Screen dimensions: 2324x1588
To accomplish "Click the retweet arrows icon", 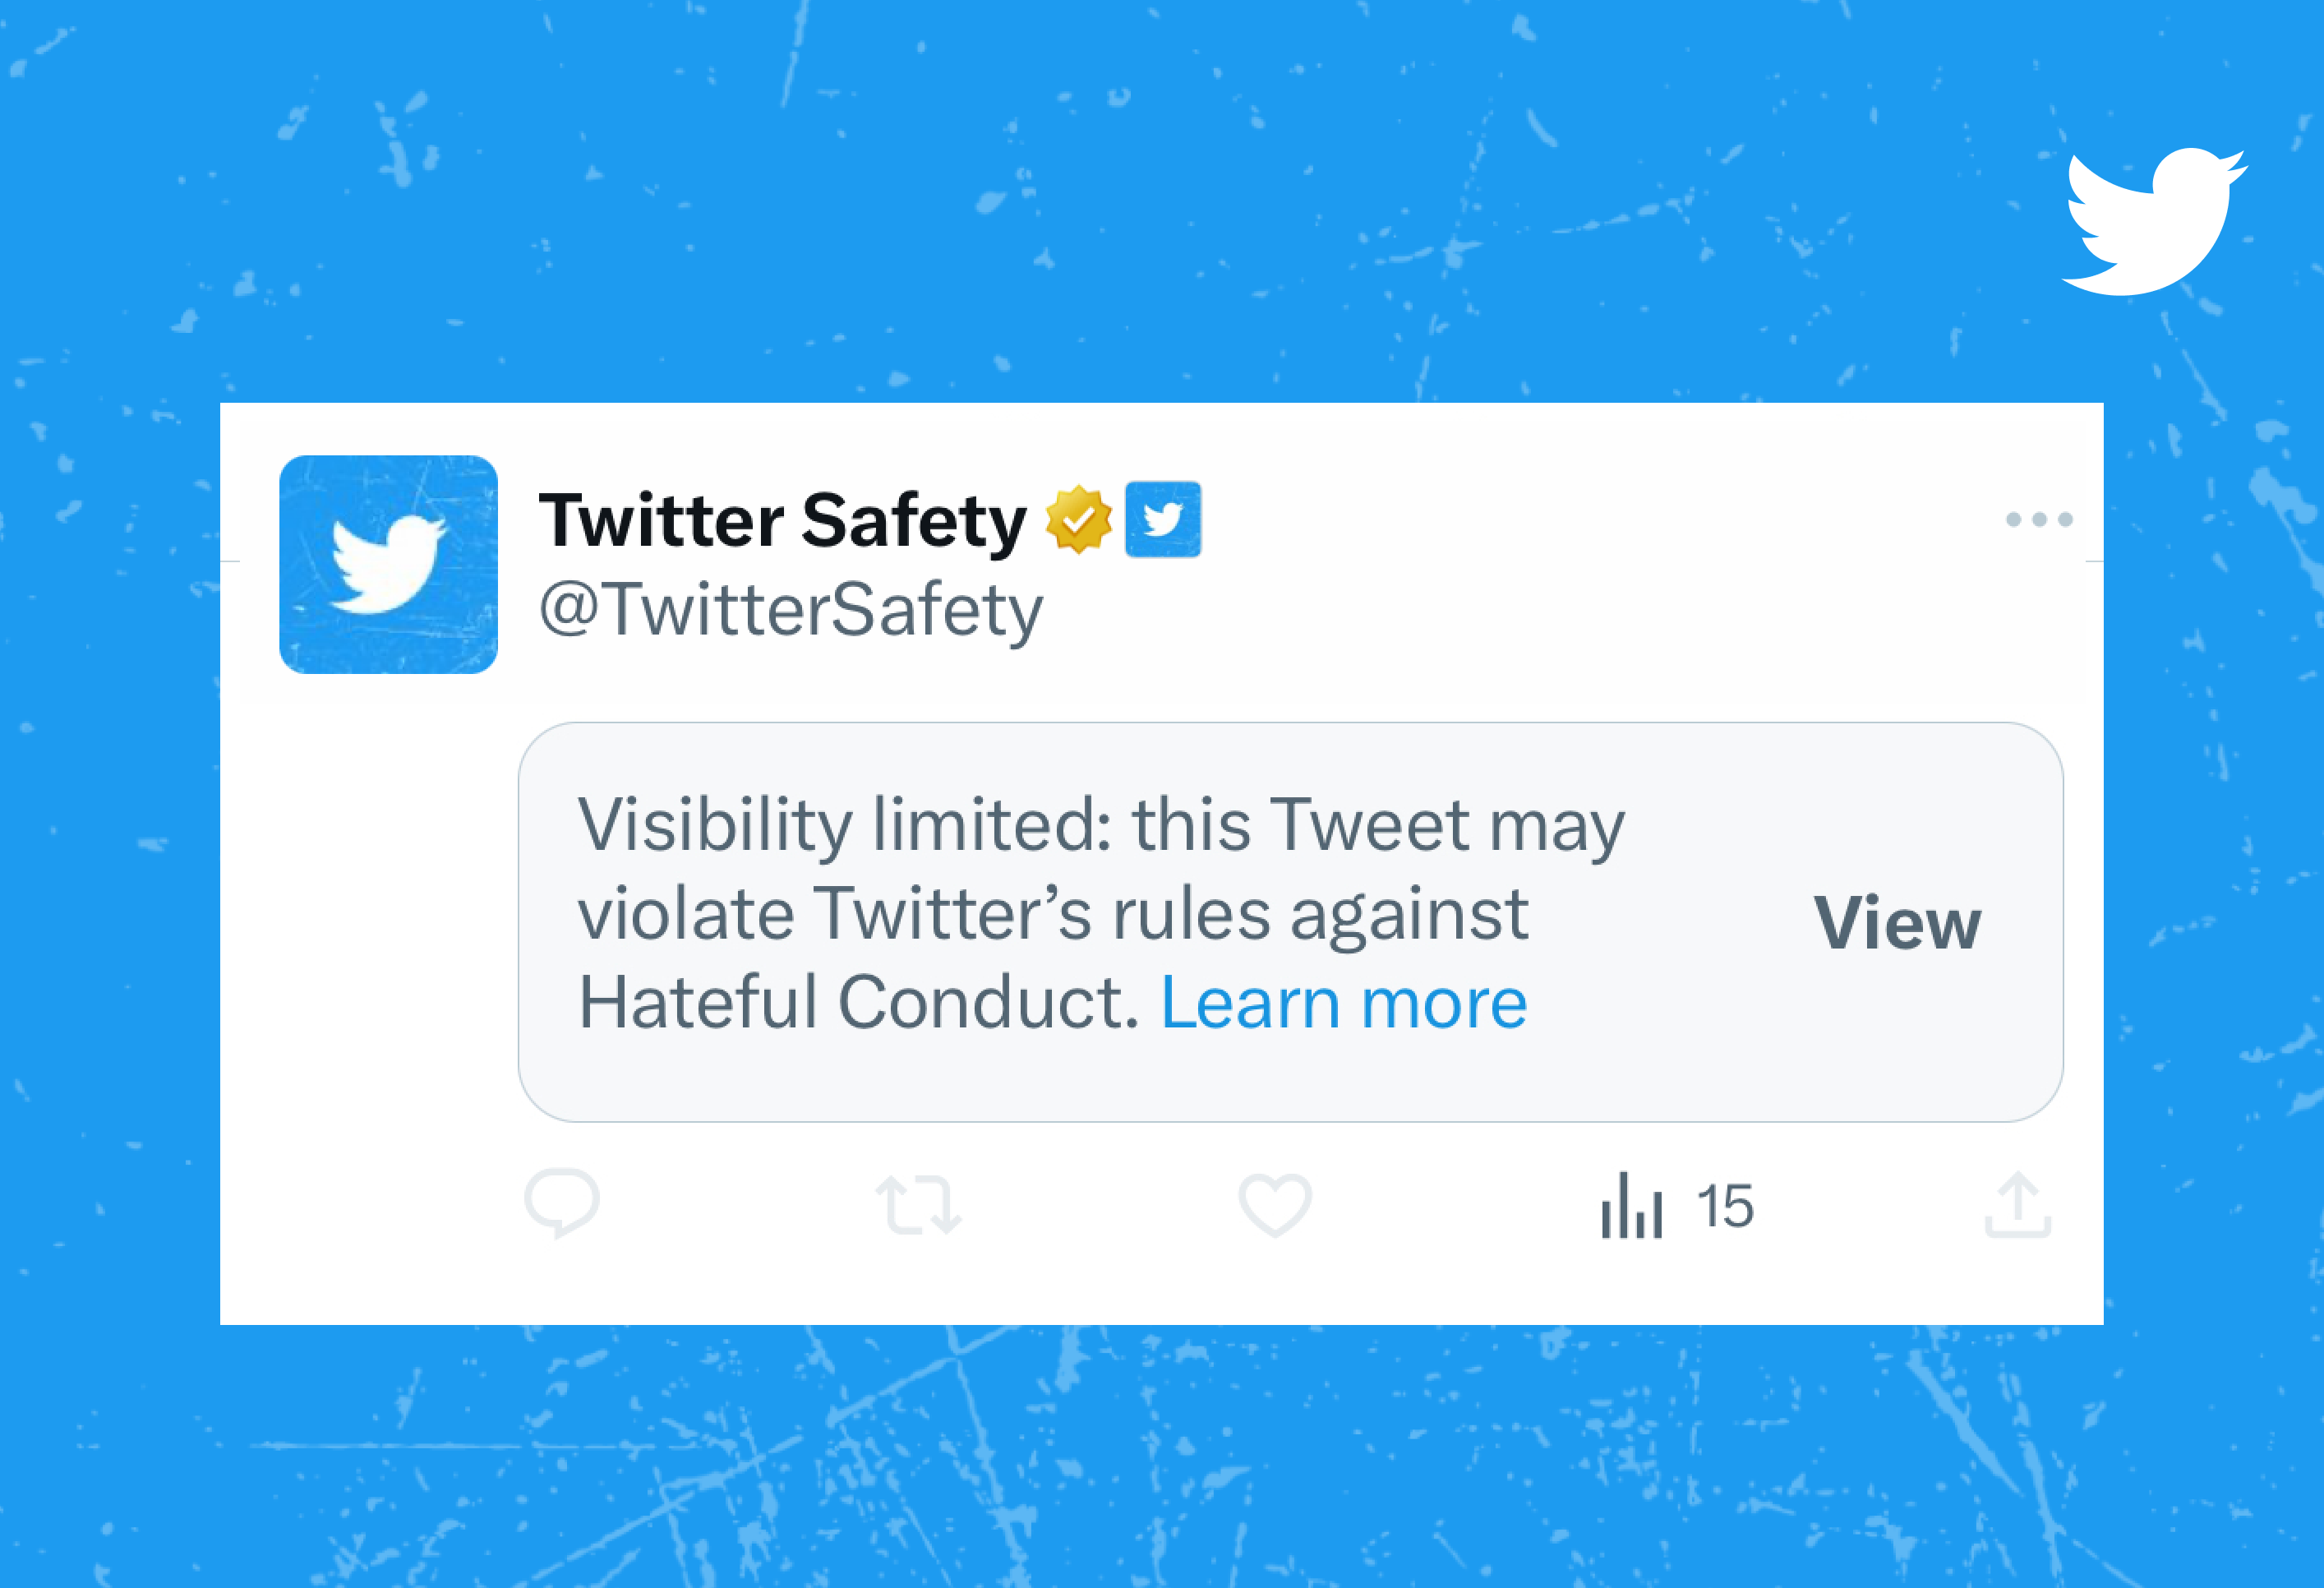I will coord(918,1205).
